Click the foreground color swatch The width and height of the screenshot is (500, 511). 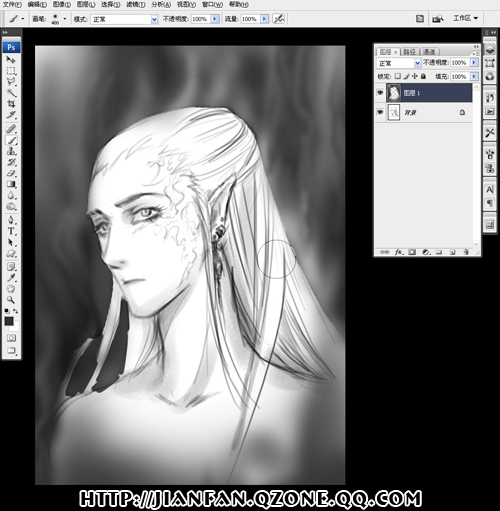[x=9, y=321]
